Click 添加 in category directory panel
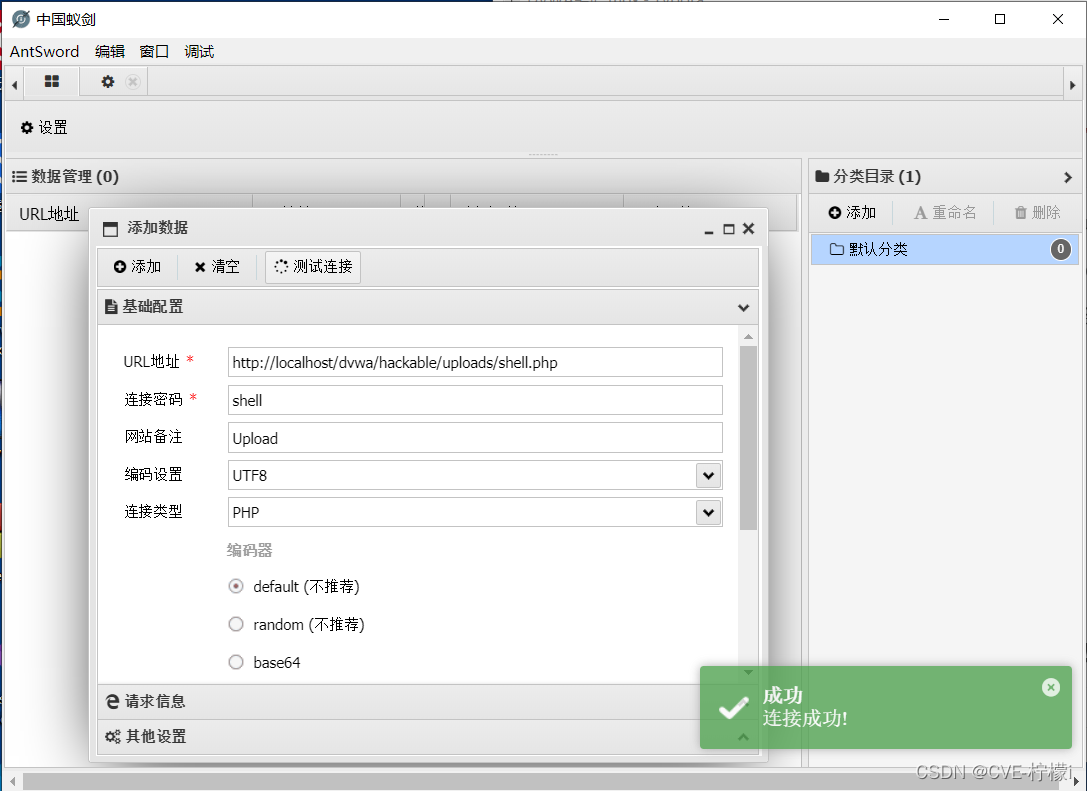The width and height of the screenshot is (1087, 791). 853,213
